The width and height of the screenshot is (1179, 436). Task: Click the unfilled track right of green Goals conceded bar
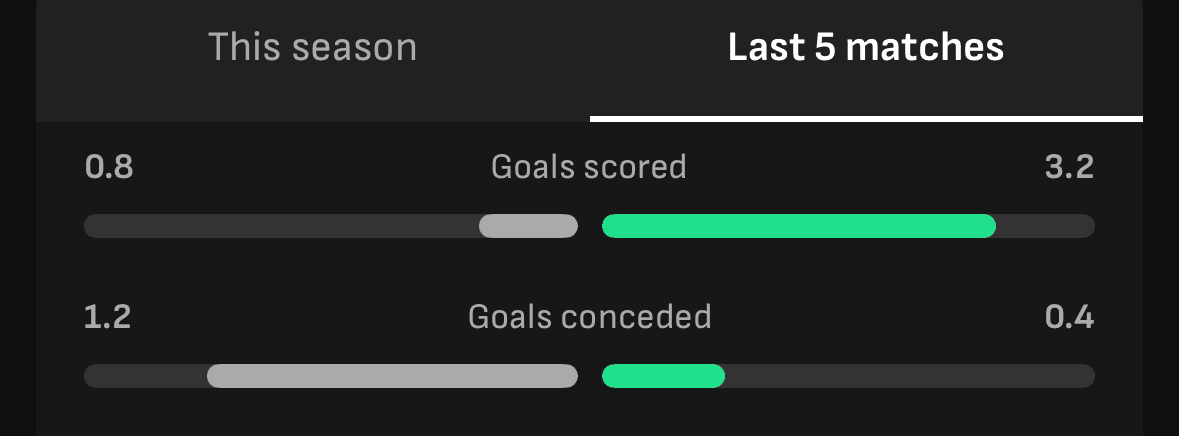[910, 376]
